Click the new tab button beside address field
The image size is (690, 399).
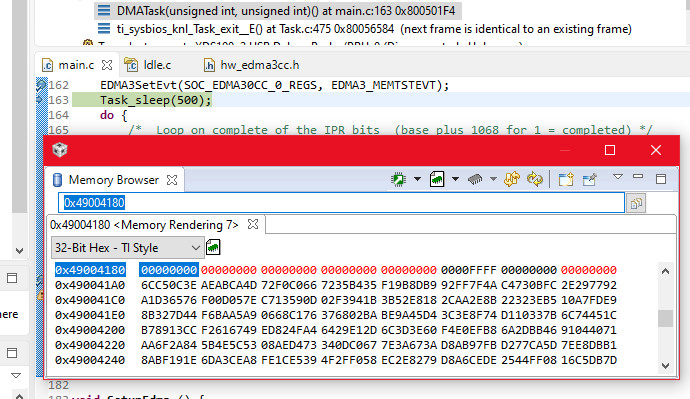[636, 203]
